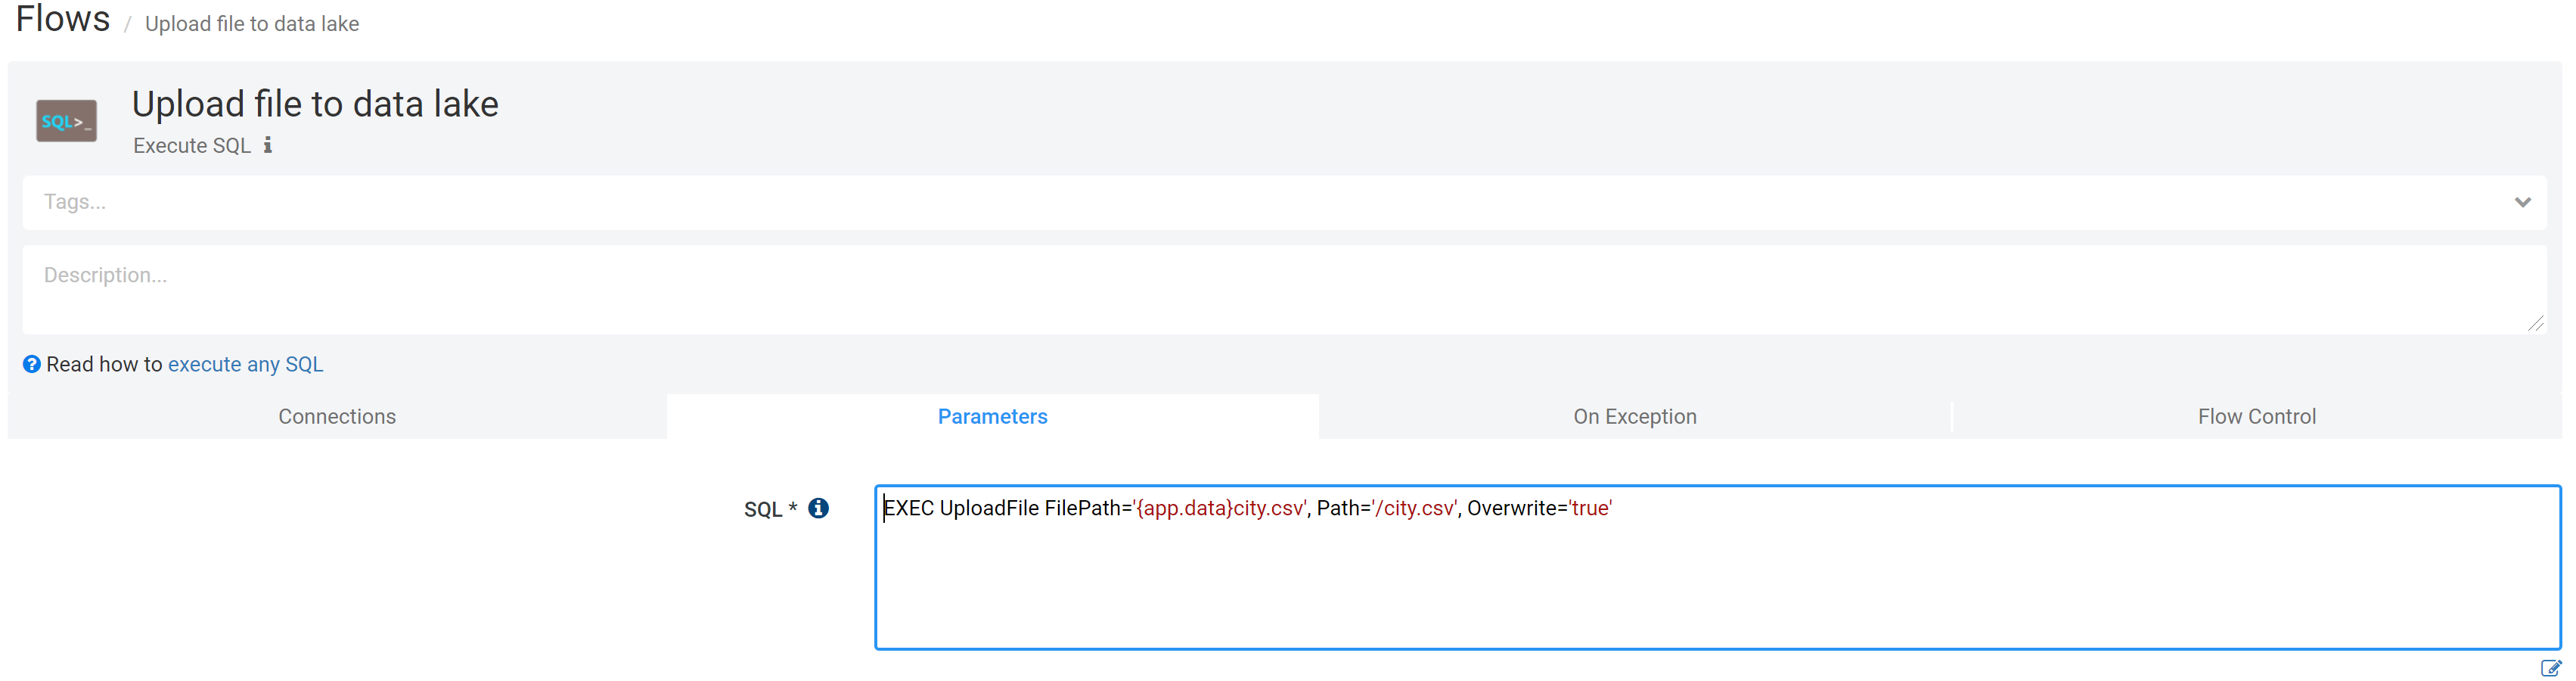2576x681 pixels.
Task: Click the info icon beside Execute SQL
Action: point(268,146)
